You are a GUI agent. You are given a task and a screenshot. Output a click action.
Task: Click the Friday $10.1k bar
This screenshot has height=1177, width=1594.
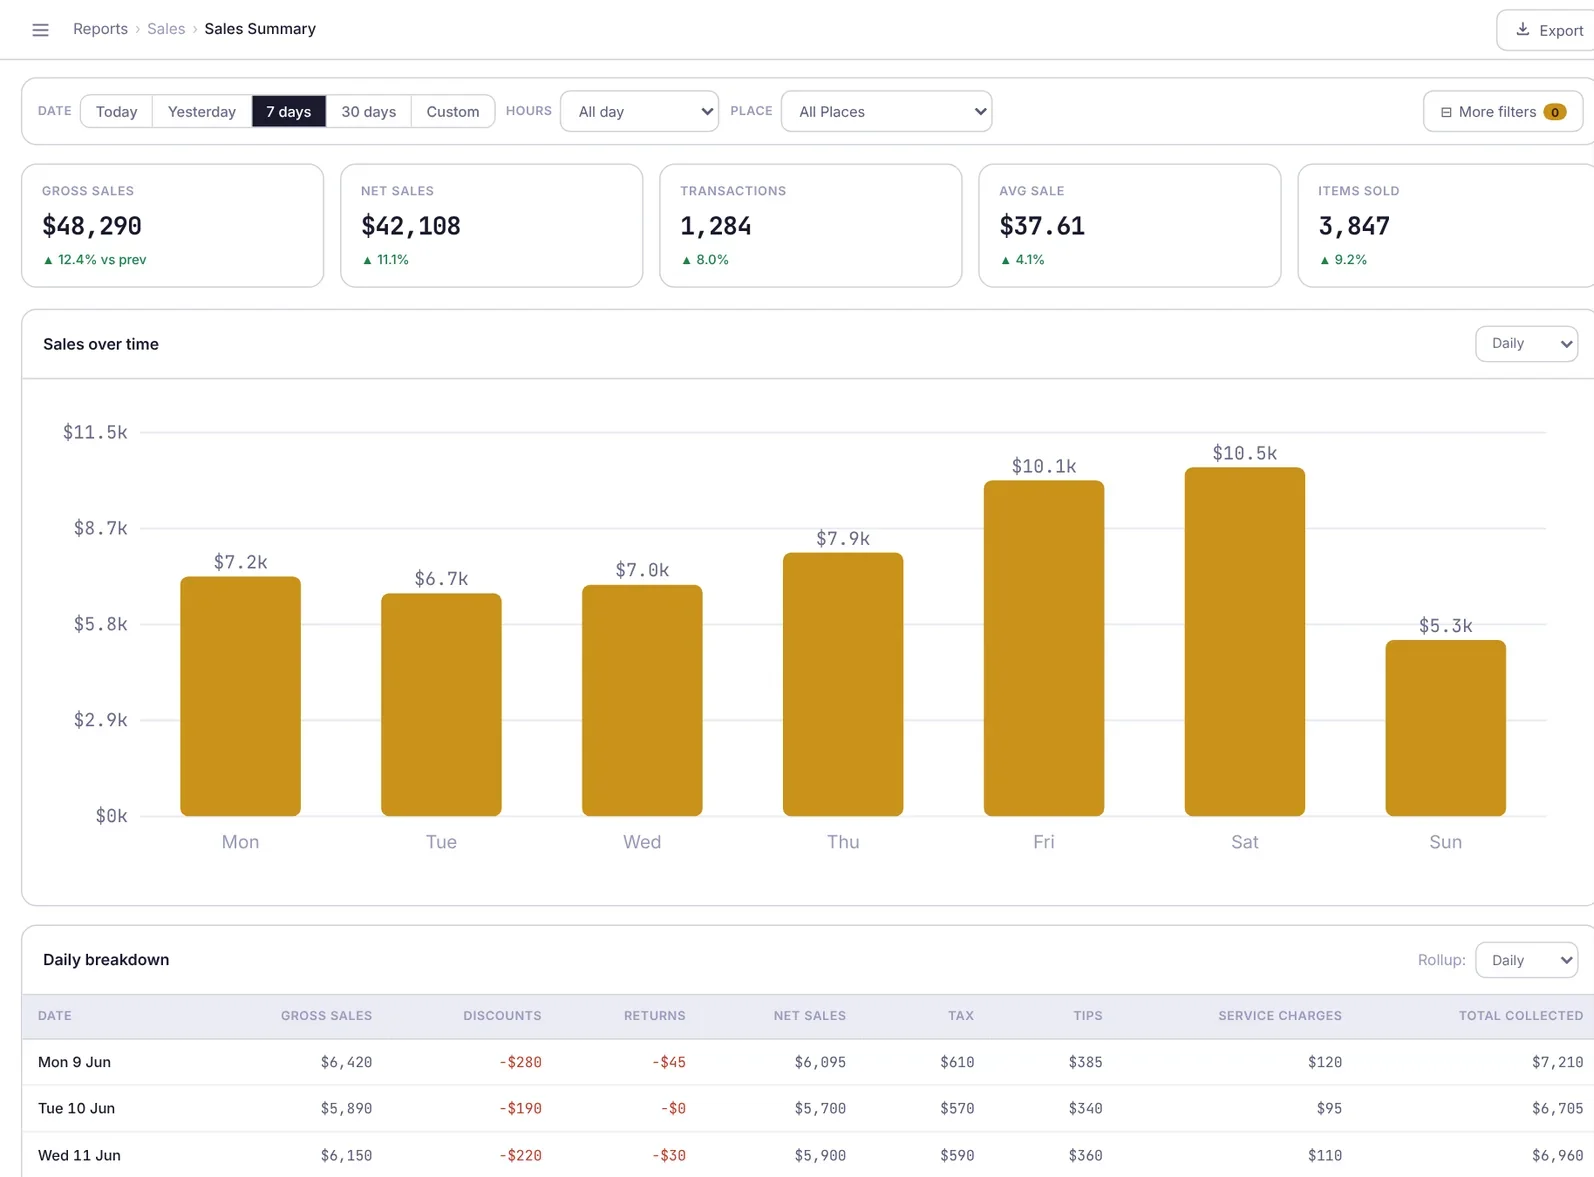pyautogui.click(x=1044, y=648)
